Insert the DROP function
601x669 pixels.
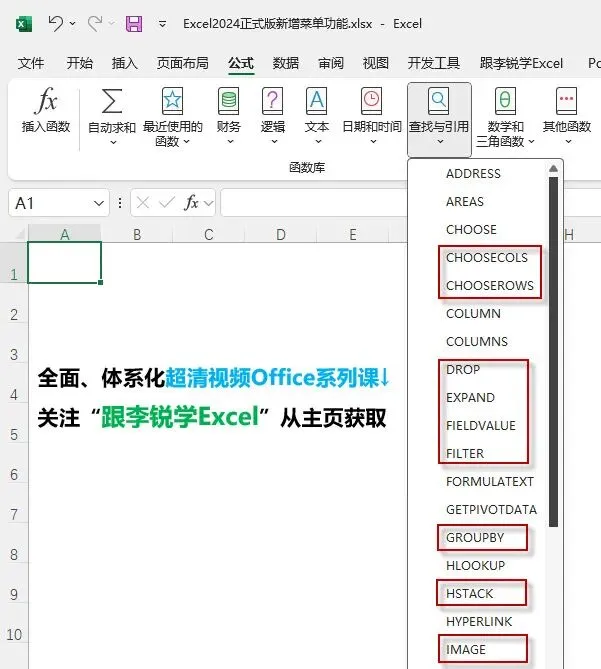pos(463,370)
